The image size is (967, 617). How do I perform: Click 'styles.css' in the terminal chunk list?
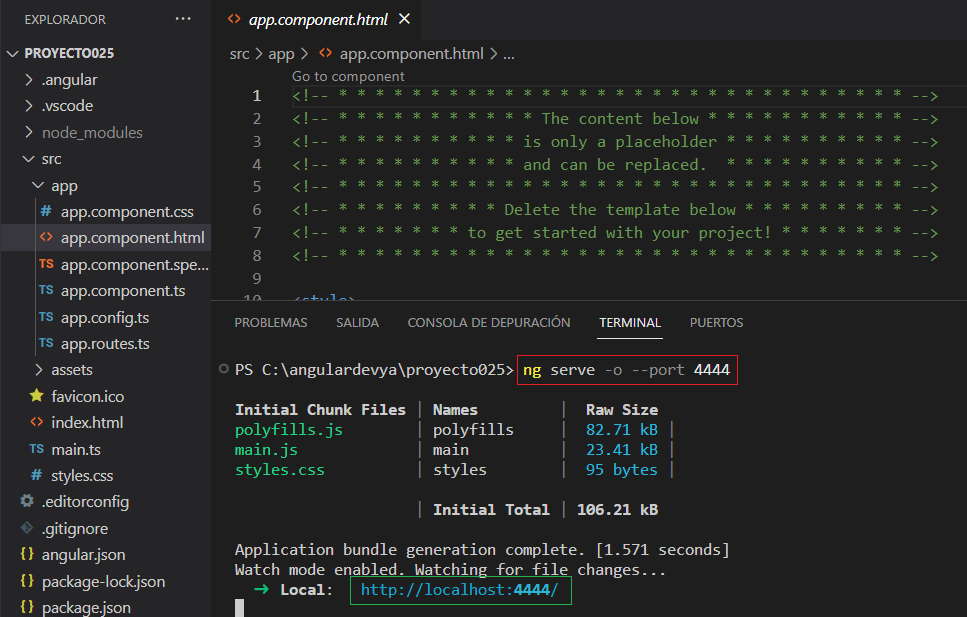(x=279, y=470)
